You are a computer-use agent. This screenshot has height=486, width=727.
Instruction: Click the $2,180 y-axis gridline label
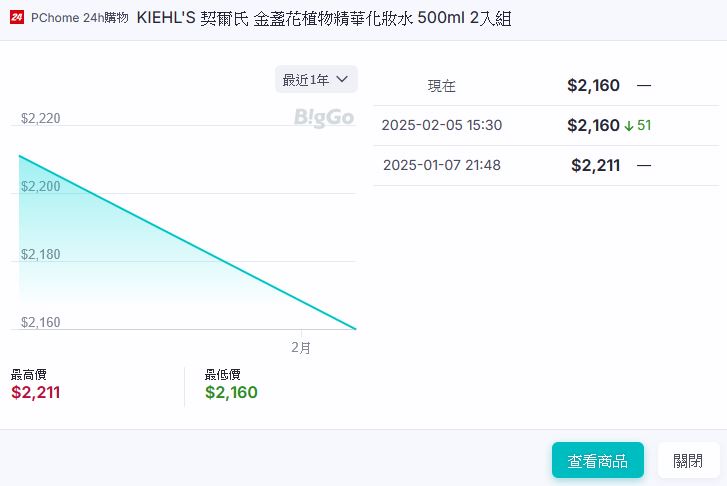pos(41,255)
